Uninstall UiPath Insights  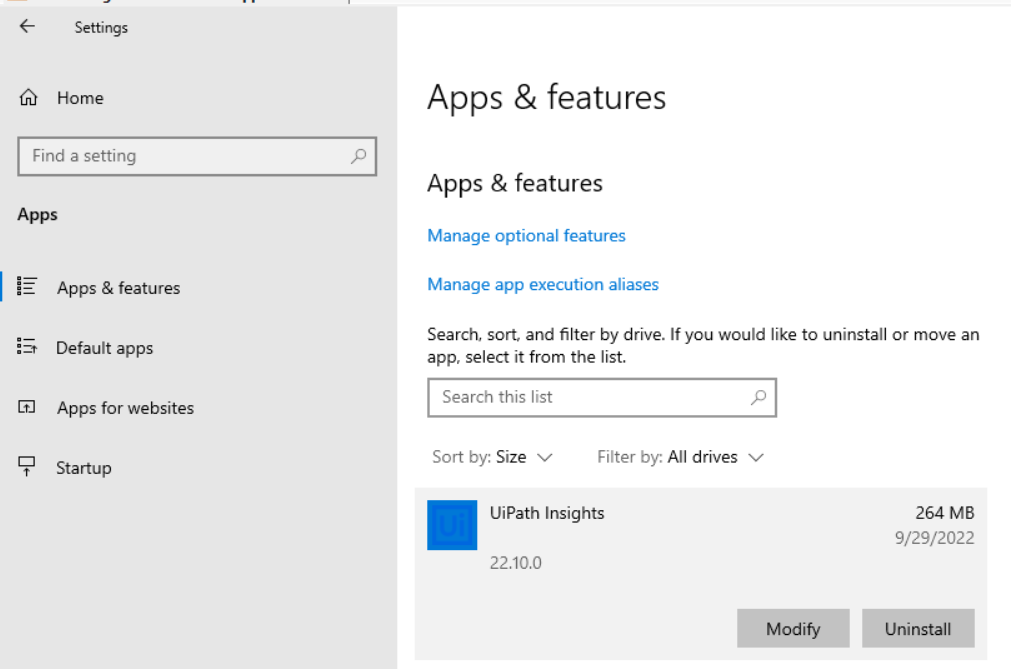pyautogui.click(x=918, y=628)
